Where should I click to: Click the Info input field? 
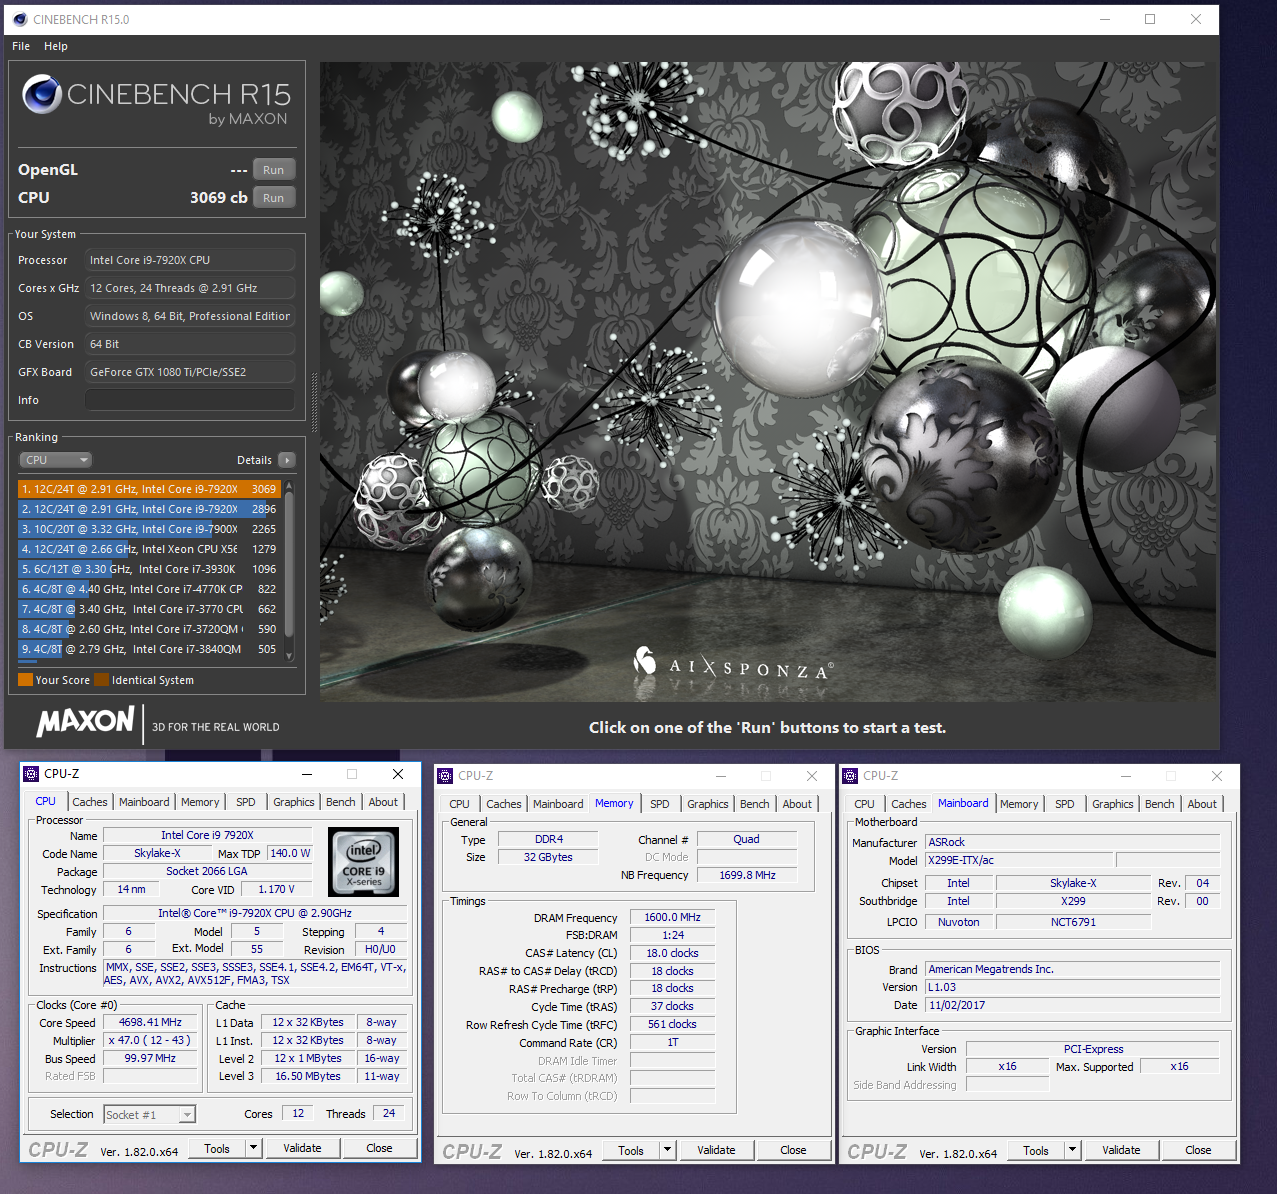pyautogui.click(x=190, y=400)
